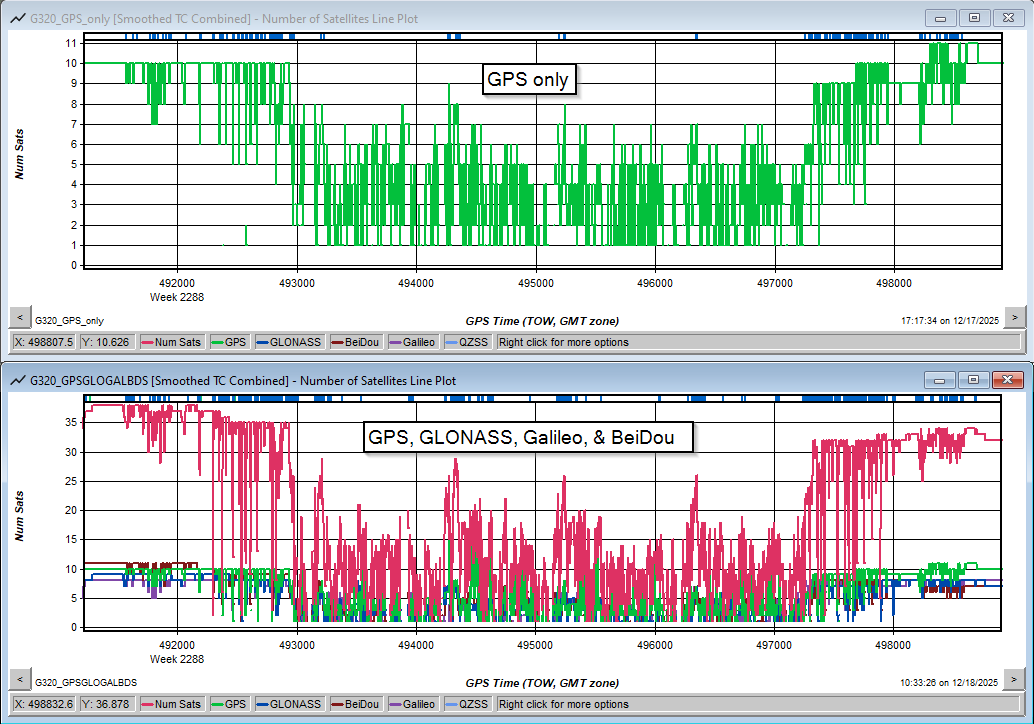The height and width of the screenshot is (724, 1034).
Task: Click X: 498832.6 readout in GPSGLOGALBDS status bar
Action: pos(45,704)
